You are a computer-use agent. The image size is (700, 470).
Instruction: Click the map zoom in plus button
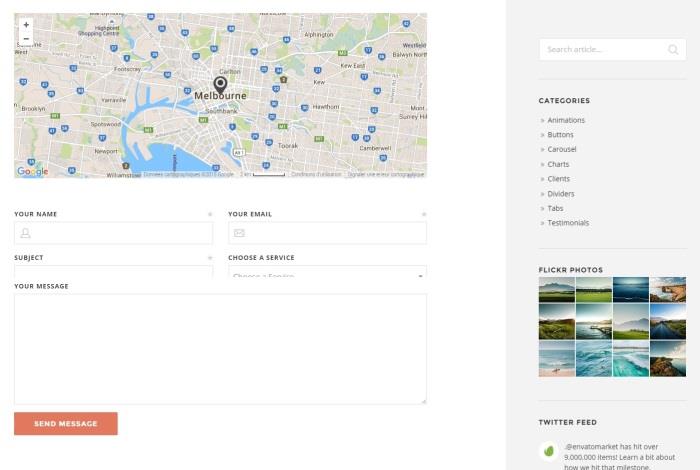tap(26, 24)
